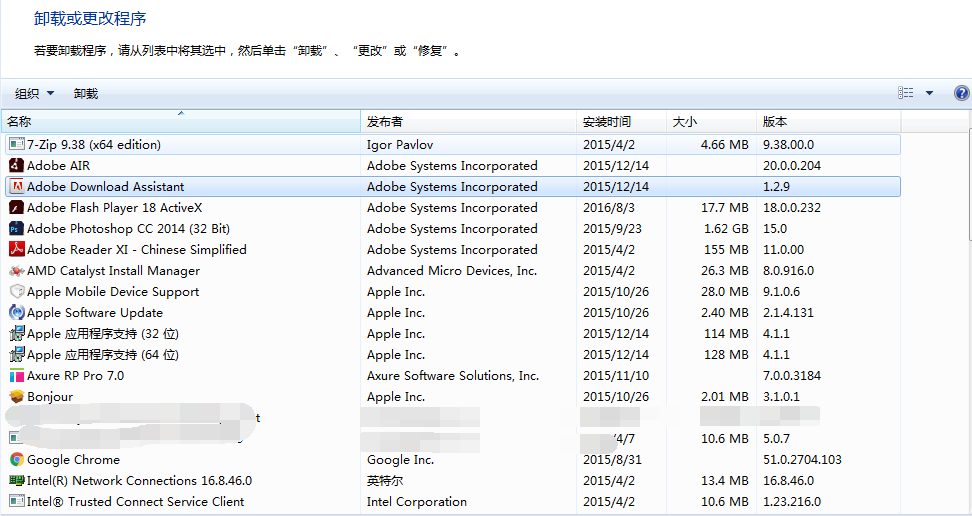Select Adobe Reader XI - Chinese Simplified text
Viewport: 972px width, 516px height.
tap(137, 249)
